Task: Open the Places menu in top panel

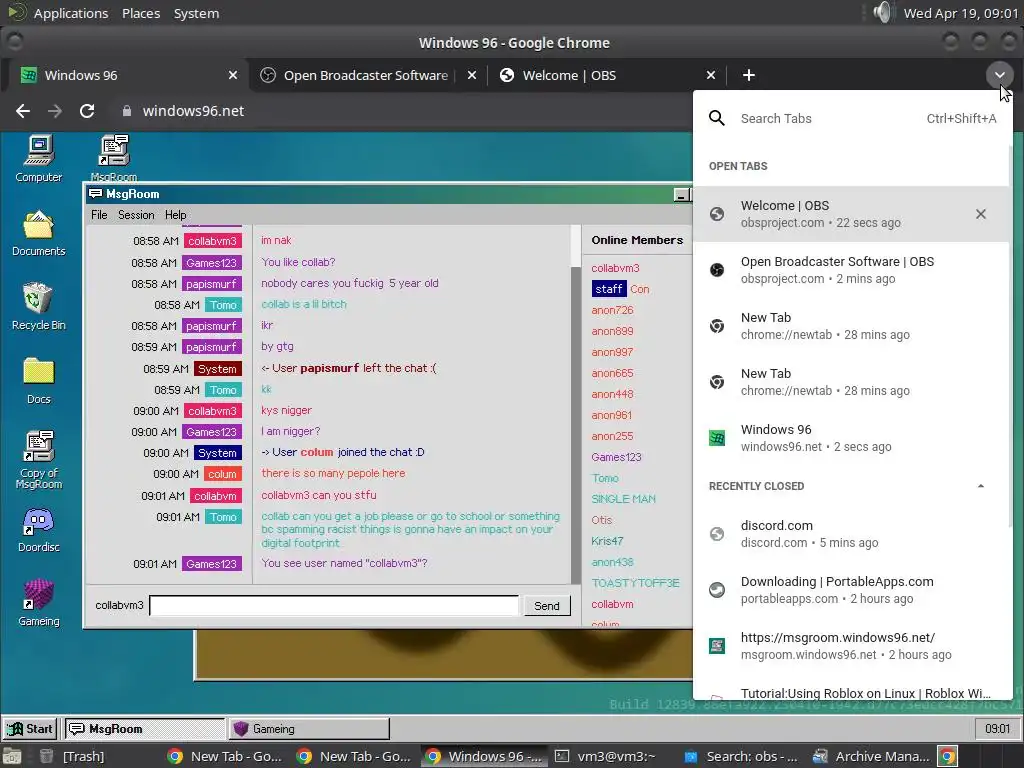Action: point(141,13)
